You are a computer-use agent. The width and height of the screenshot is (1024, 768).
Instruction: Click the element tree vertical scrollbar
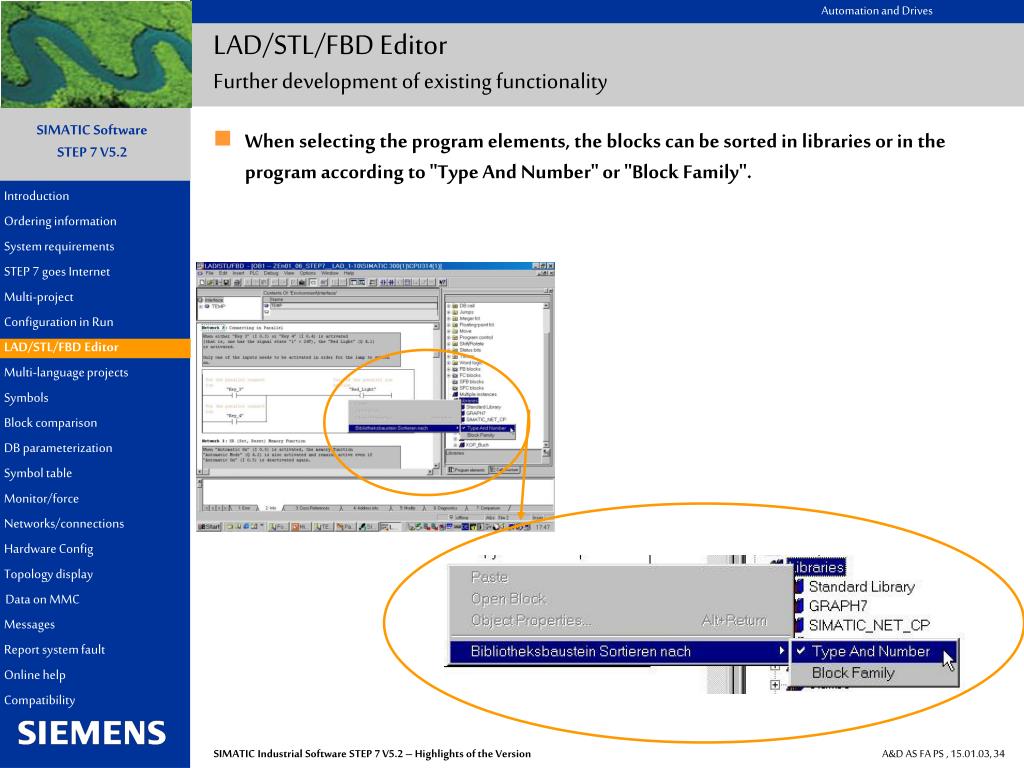pyautogui.click(x=546, y=374)
